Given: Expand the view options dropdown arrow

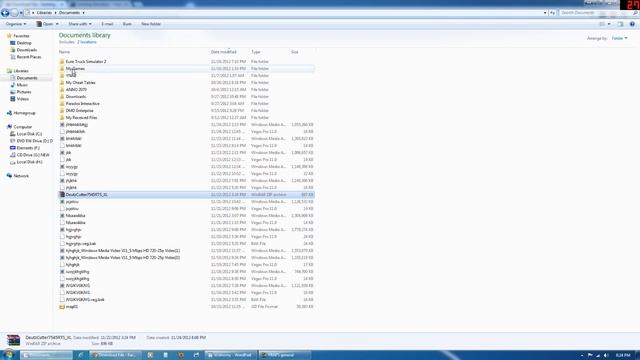Looking at the screenshot, I should click(609, 24).
